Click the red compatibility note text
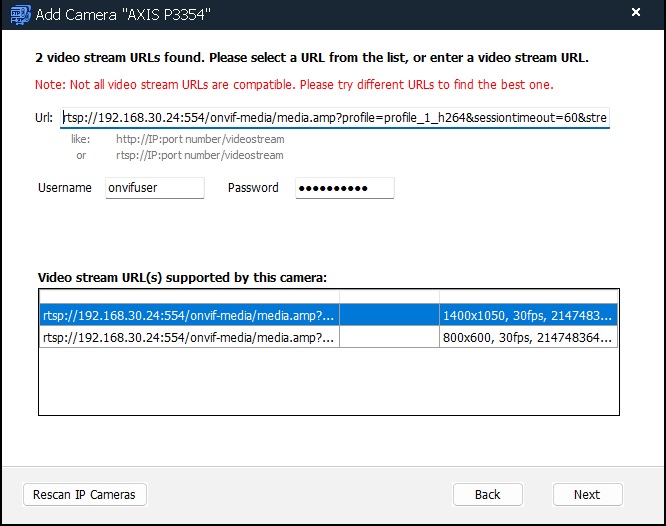Screen dimensions: 666x526 pyautogui.click(x=294, y=84)
